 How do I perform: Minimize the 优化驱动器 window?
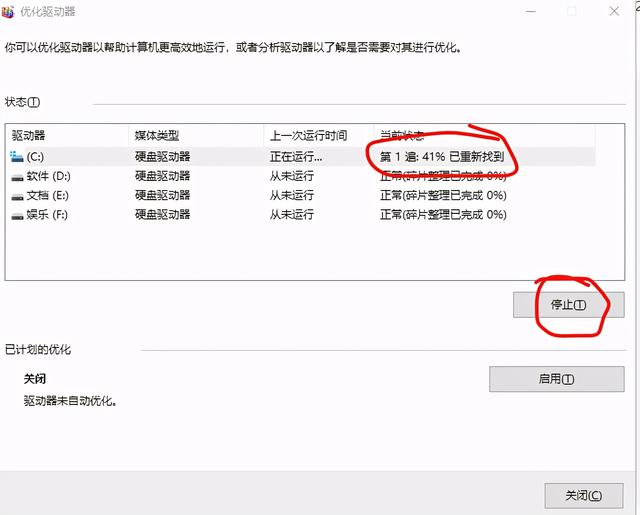click(531, 11)
